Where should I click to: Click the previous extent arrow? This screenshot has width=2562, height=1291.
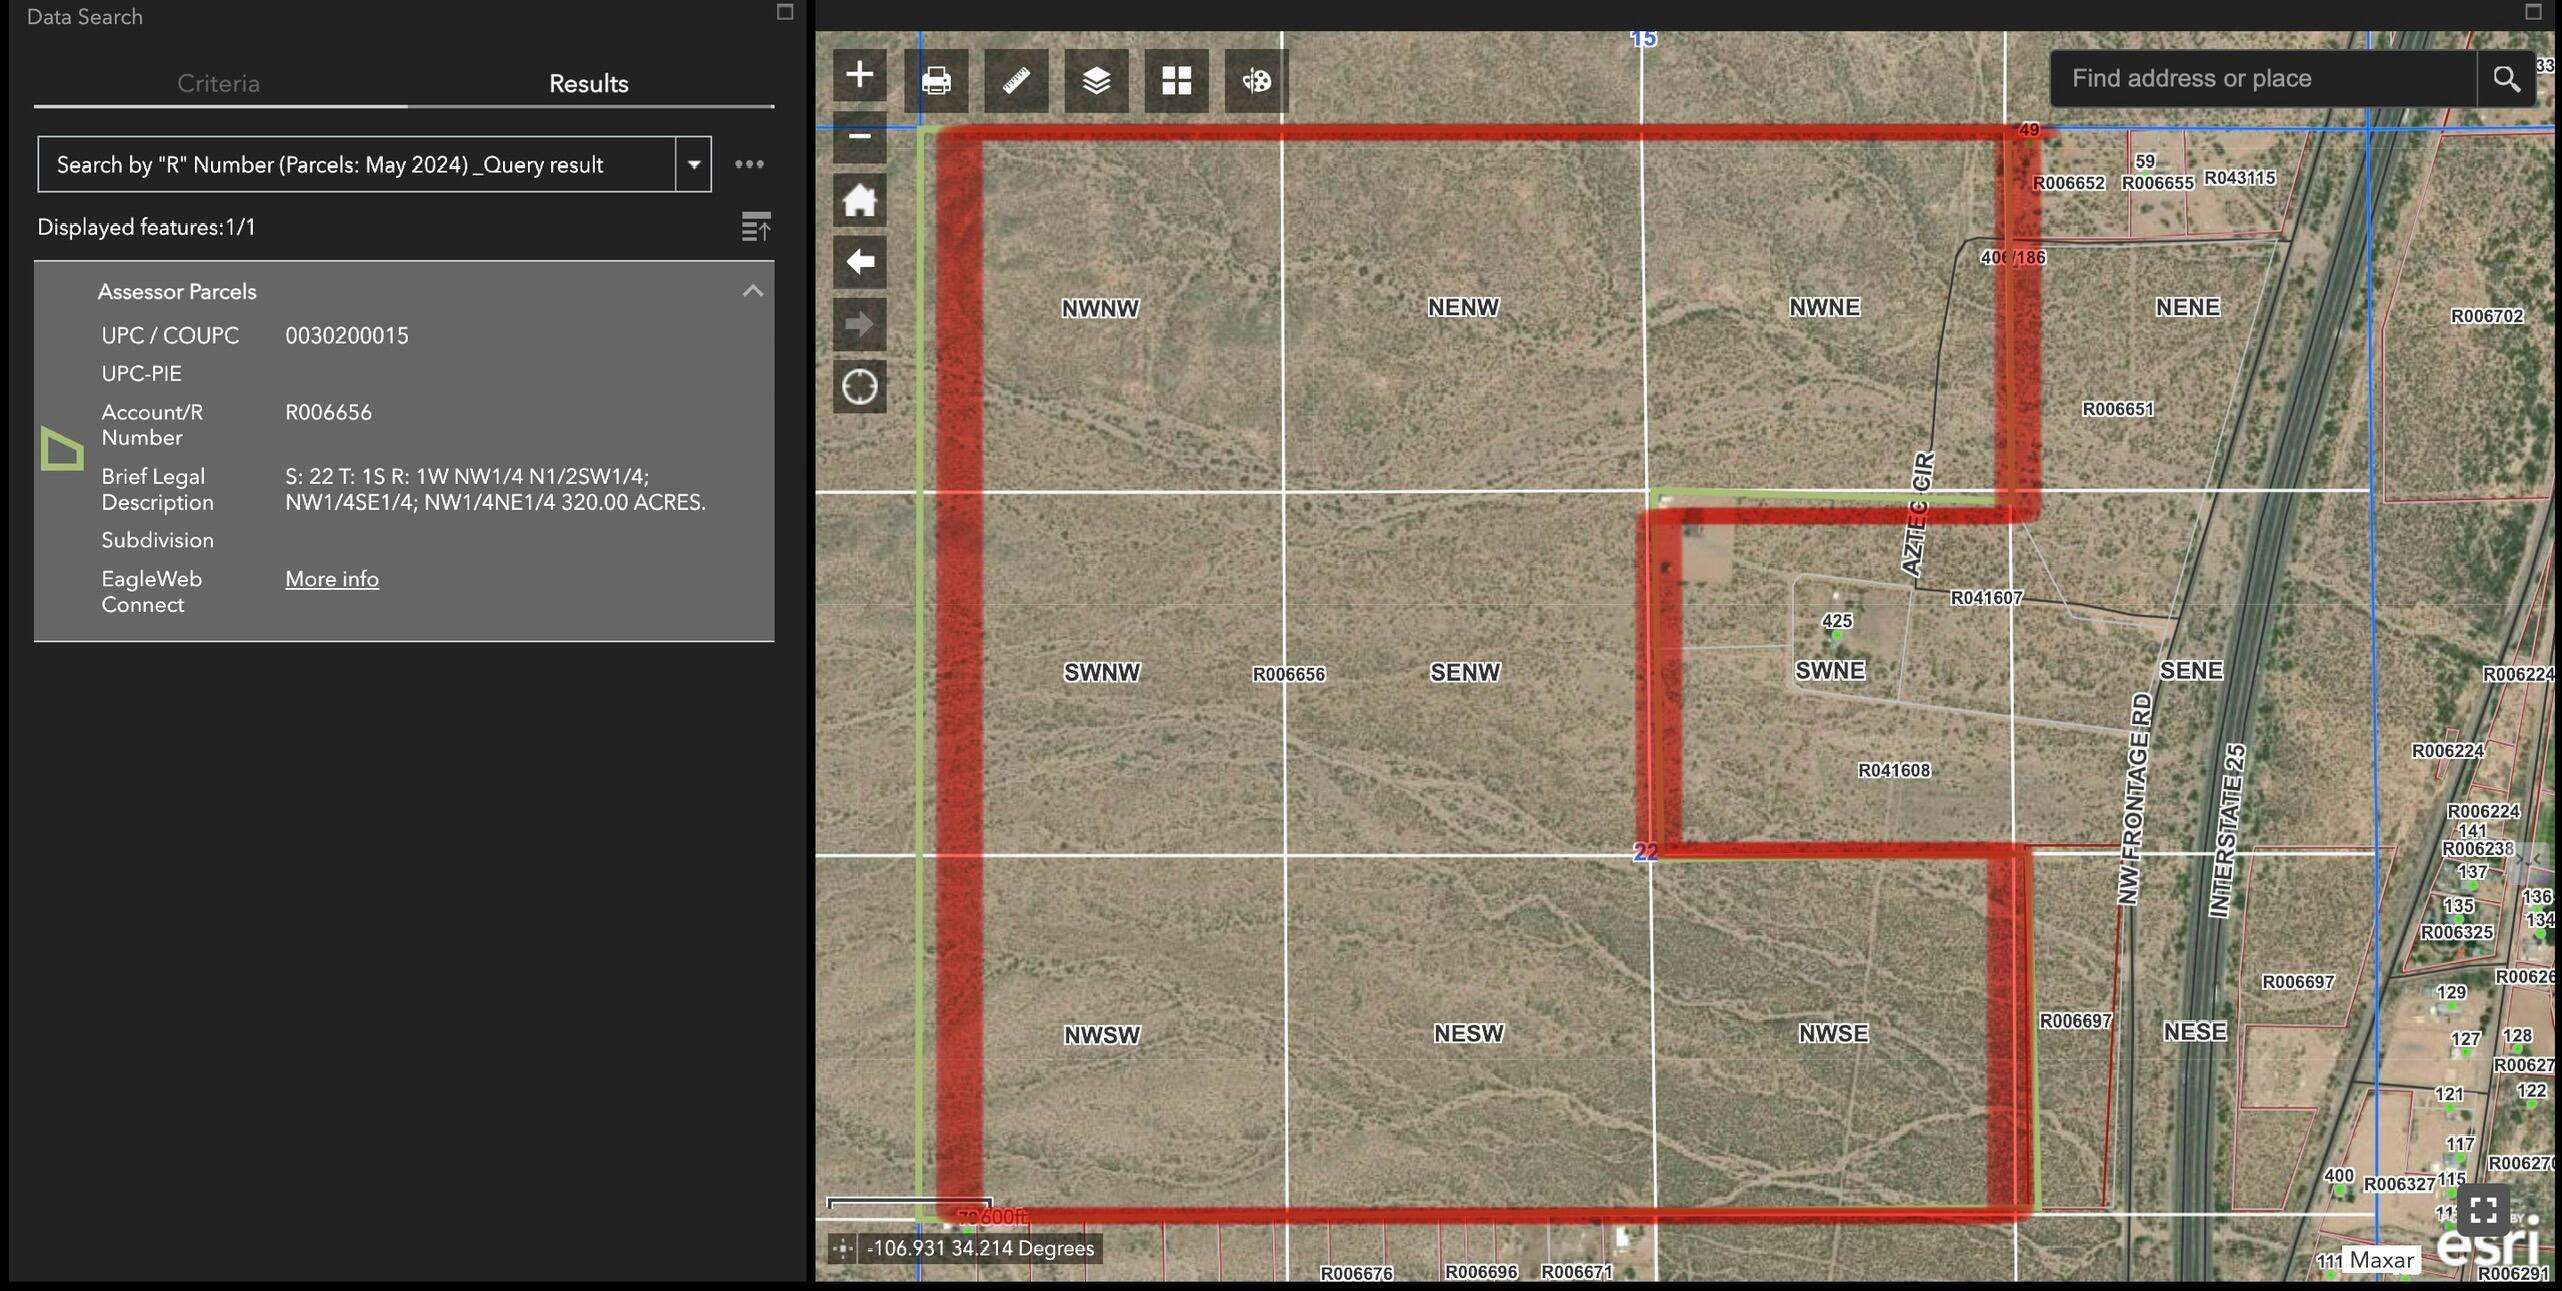coord(859,261)
